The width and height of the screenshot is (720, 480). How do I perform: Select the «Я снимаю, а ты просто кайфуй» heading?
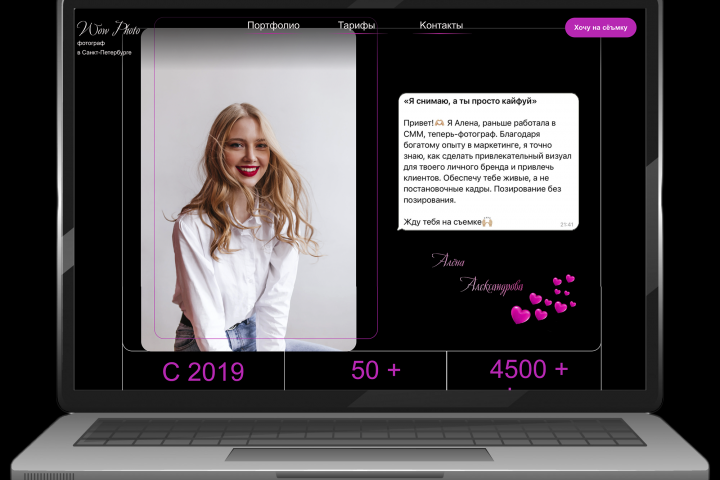coord(470,101)
